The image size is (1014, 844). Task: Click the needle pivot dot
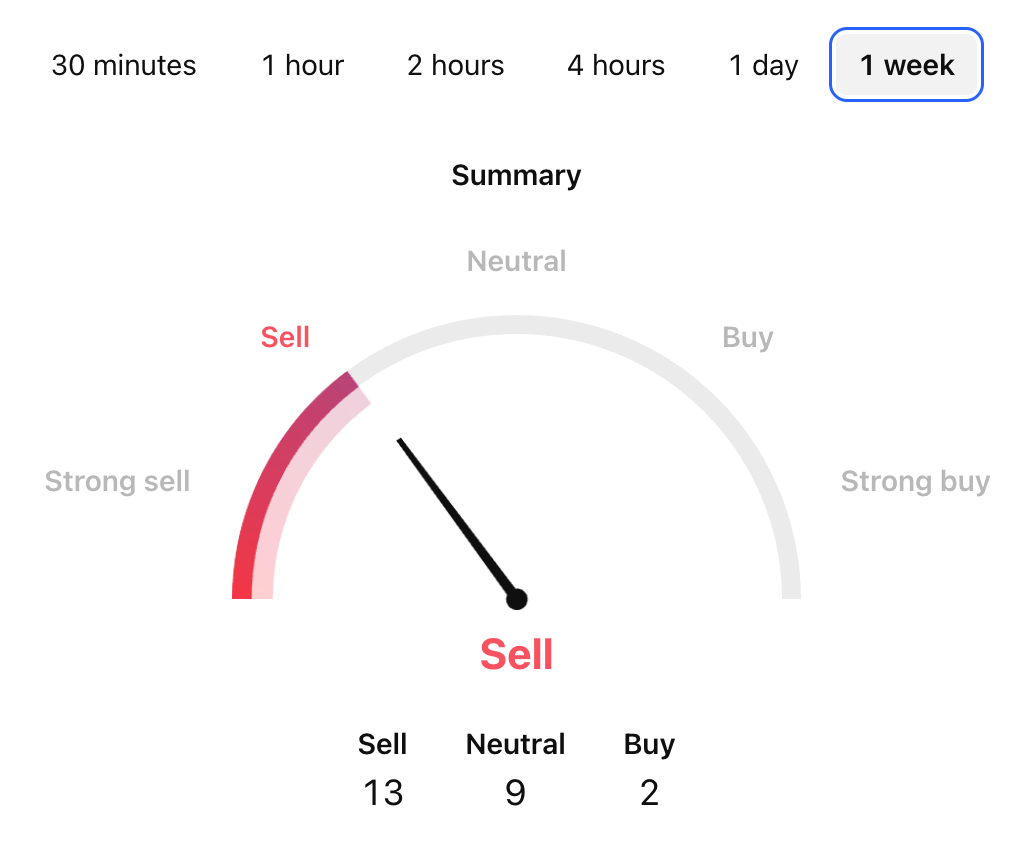coord(516,599)
